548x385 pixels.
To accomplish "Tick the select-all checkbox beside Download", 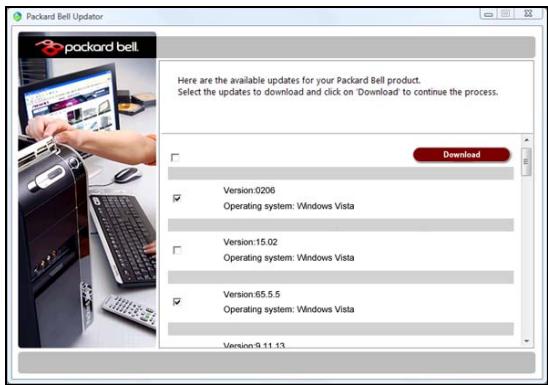I will (x=175, y=158).
